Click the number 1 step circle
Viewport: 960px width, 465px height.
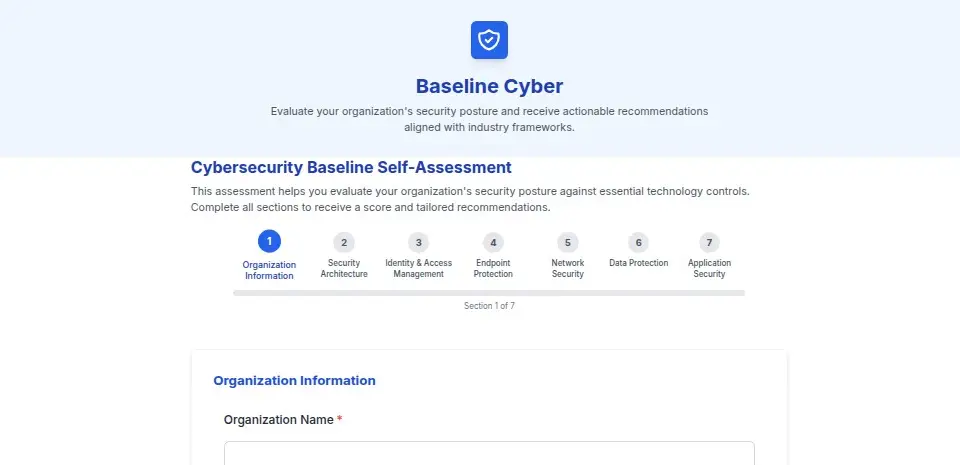point(269,242)
